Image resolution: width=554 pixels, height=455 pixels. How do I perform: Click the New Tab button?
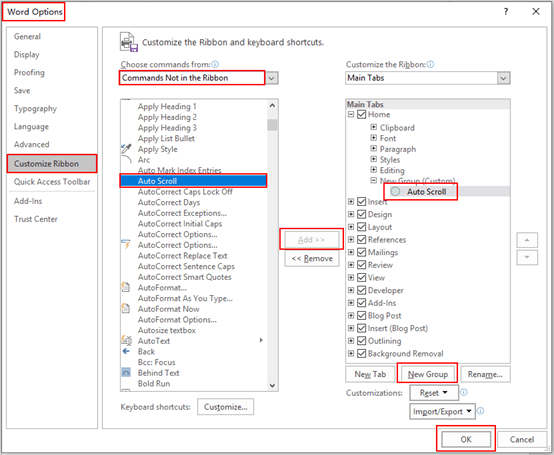point(370,374)
